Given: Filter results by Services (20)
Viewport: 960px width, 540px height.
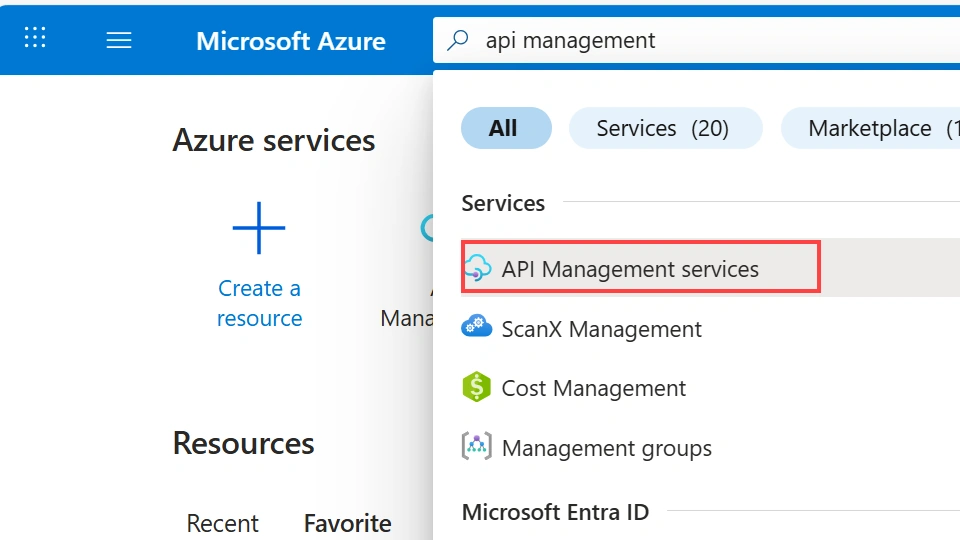Looking at the screenshot, I should 666,128.
